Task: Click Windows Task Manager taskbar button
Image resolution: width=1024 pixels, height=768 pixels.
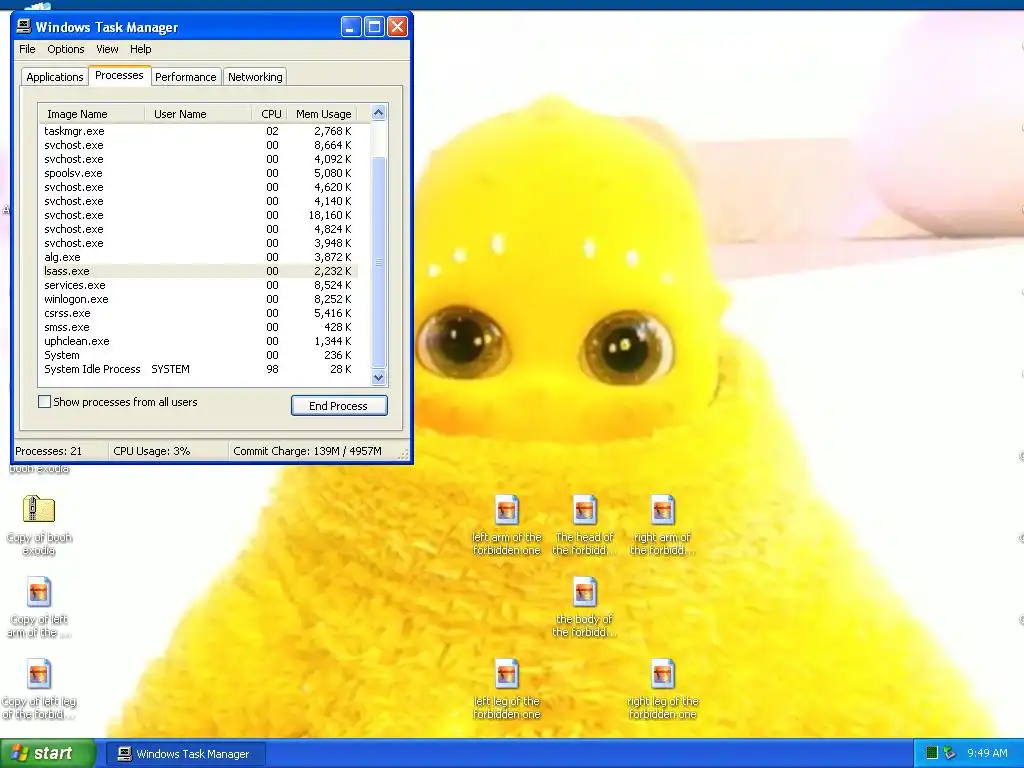Action: [185, 754]
